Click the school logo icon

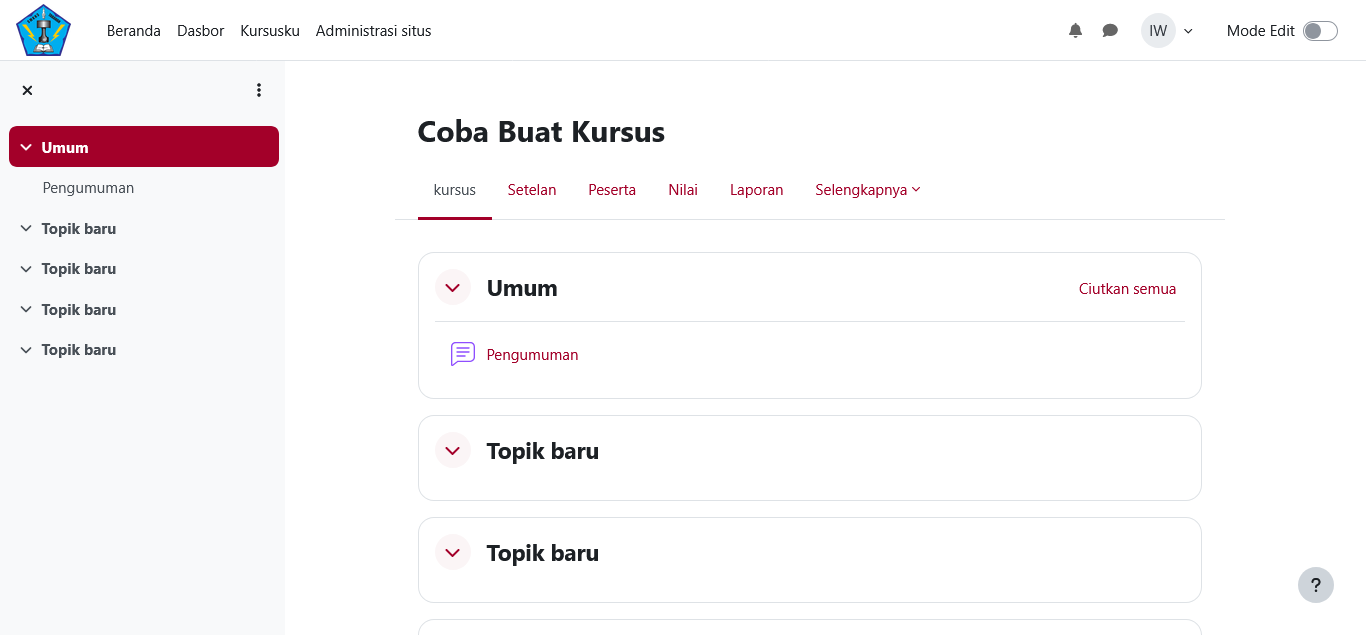pos(44,30)
